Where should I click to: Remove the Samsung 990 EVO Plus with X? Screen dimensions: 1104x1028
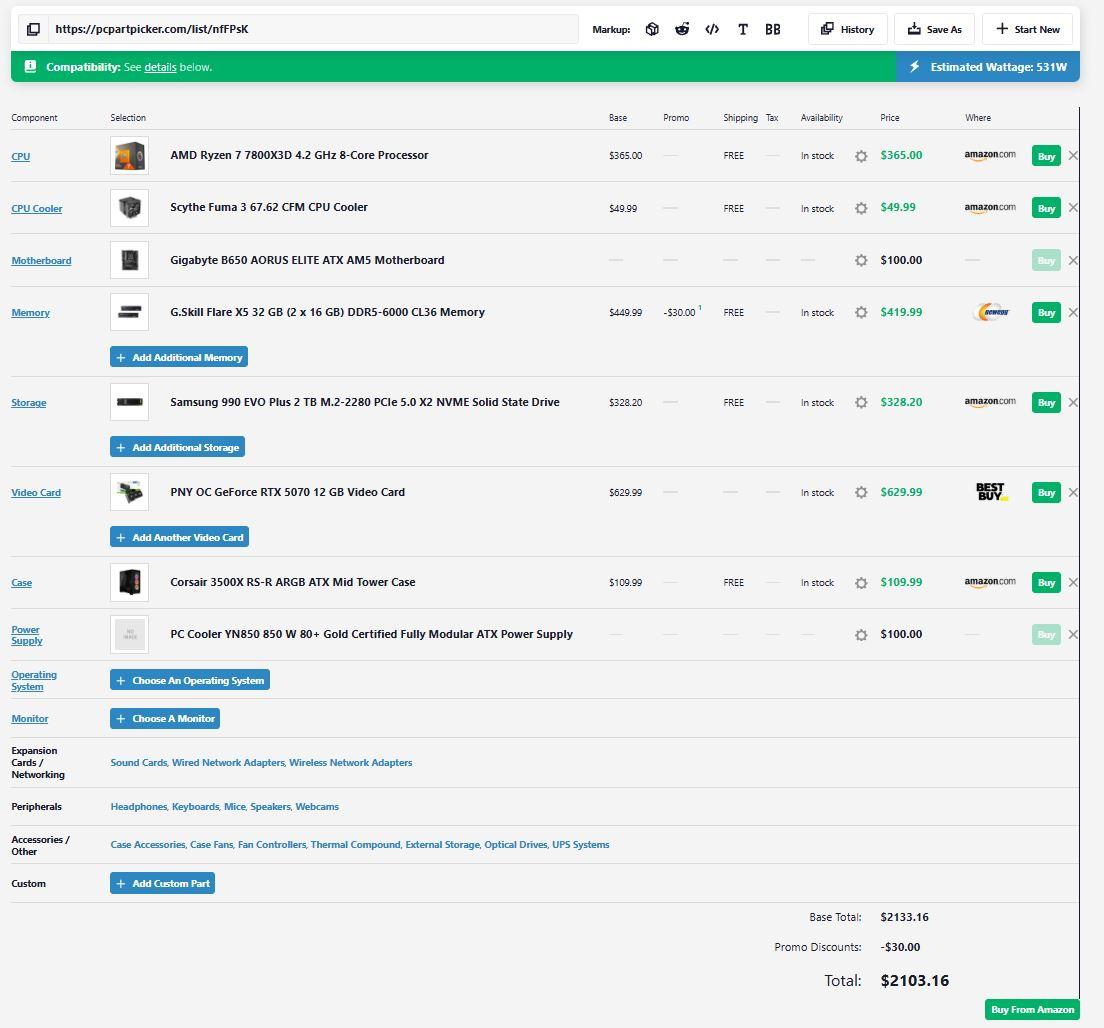(1073, 403)
